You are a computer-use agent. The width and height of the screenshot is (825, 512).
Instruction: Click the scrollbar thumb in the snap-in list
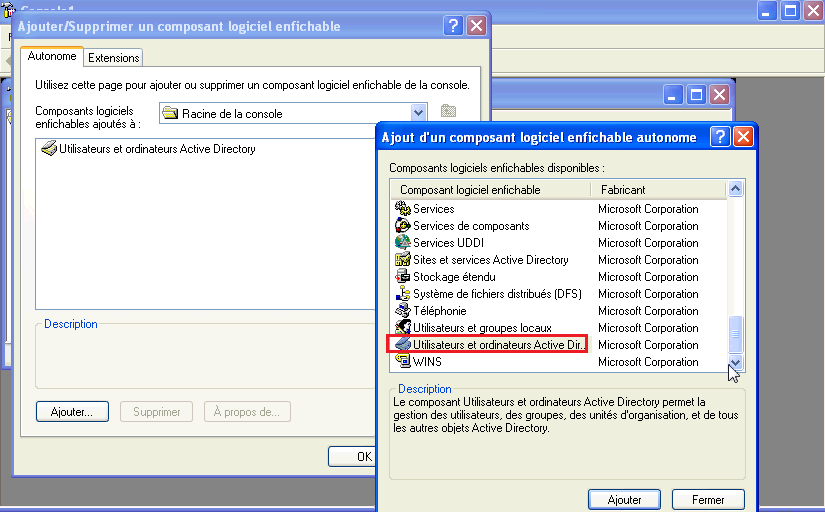(736, 334)
